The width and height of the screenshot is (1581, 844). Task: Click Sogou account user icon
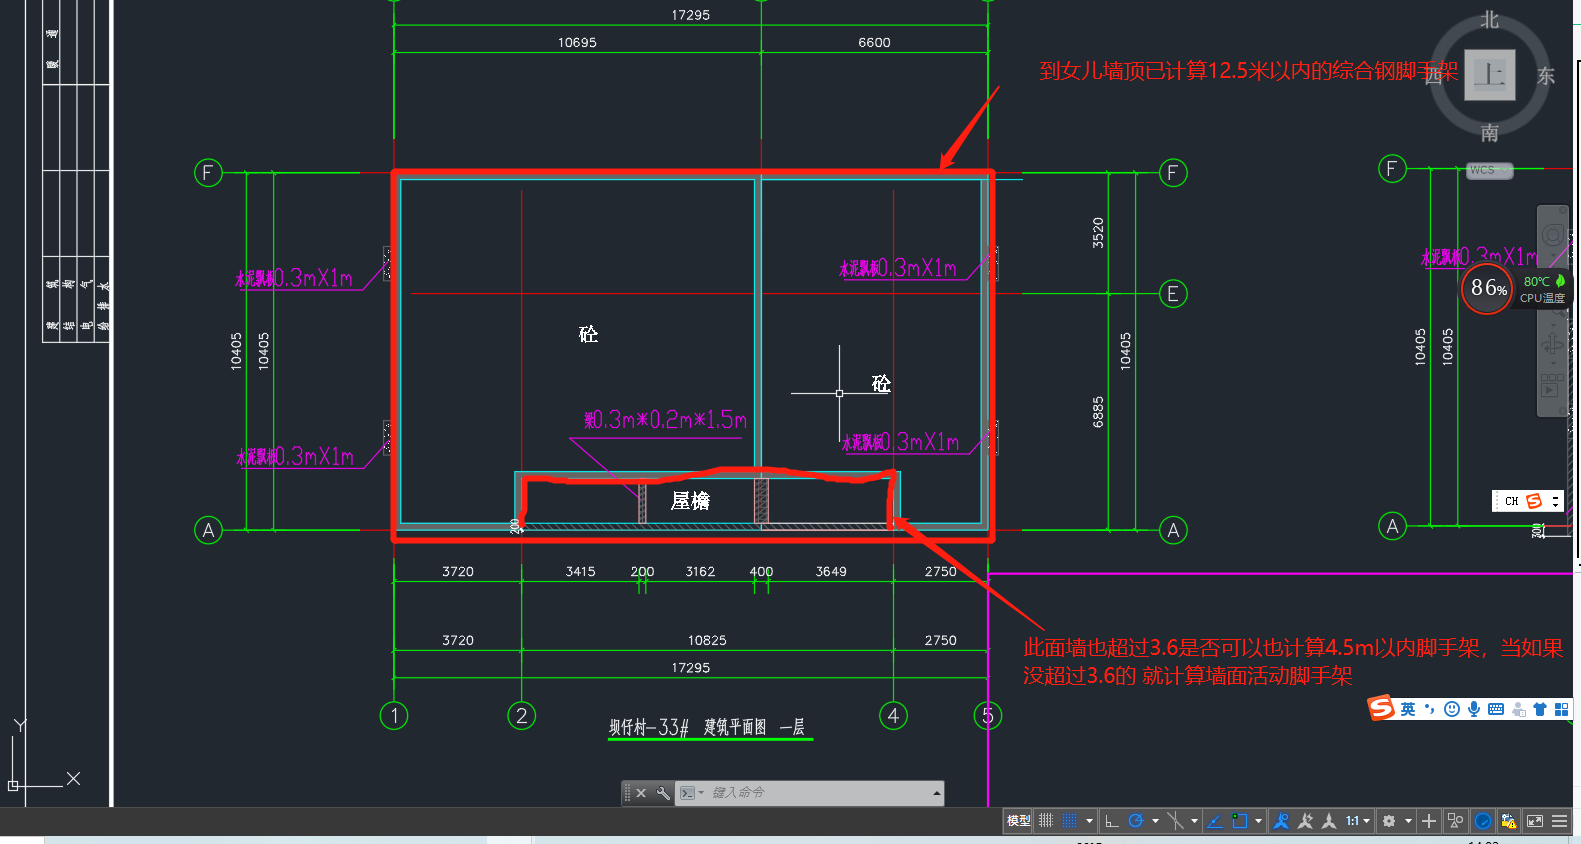[1519, 709]
